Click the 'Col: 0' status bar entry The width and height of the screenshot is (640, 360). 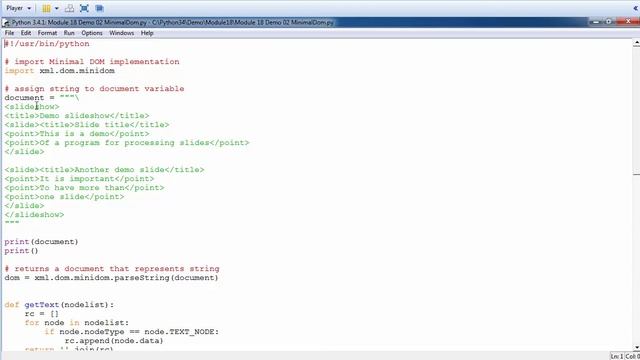632,356
